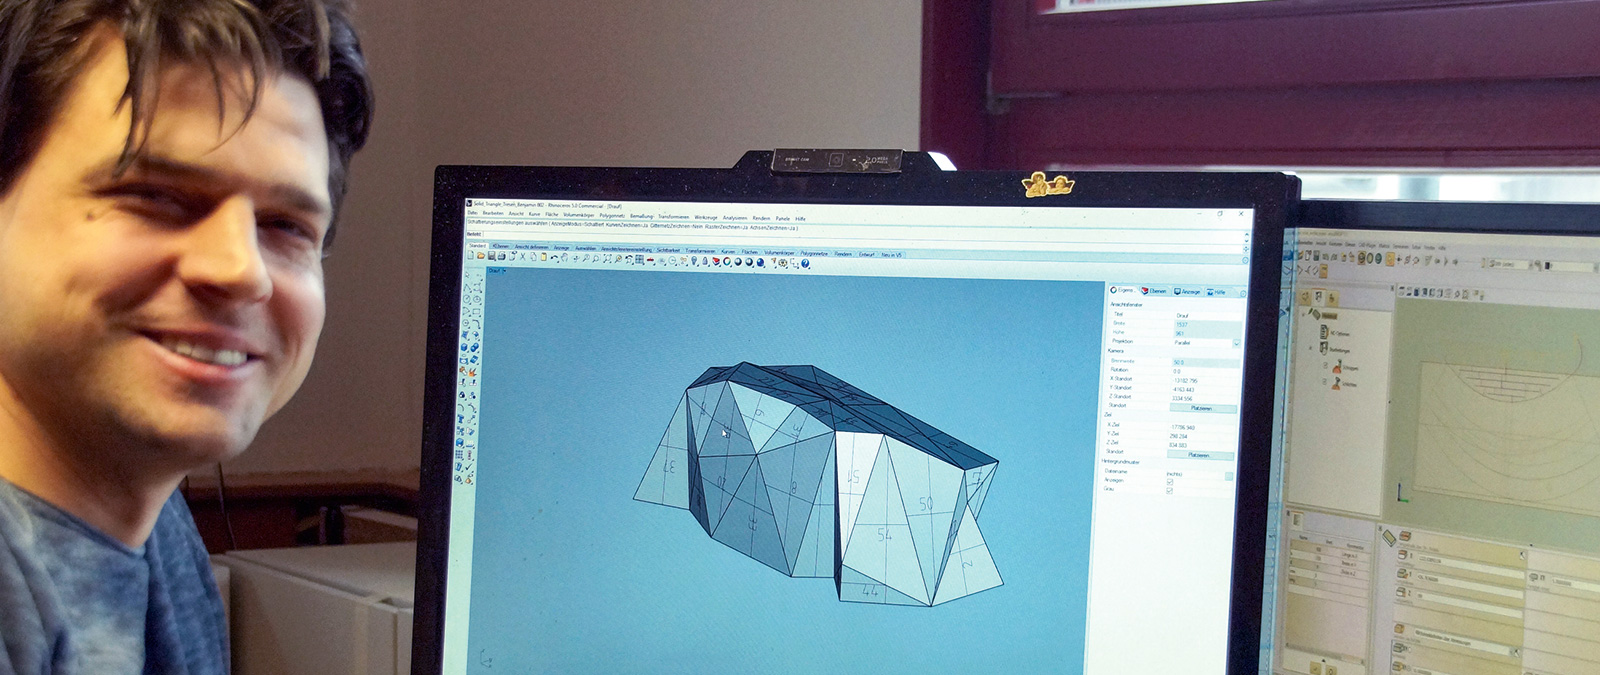Switch to the Kurven toolbar tab
This screenshot has width=1600, height=675.
(728, 251)
